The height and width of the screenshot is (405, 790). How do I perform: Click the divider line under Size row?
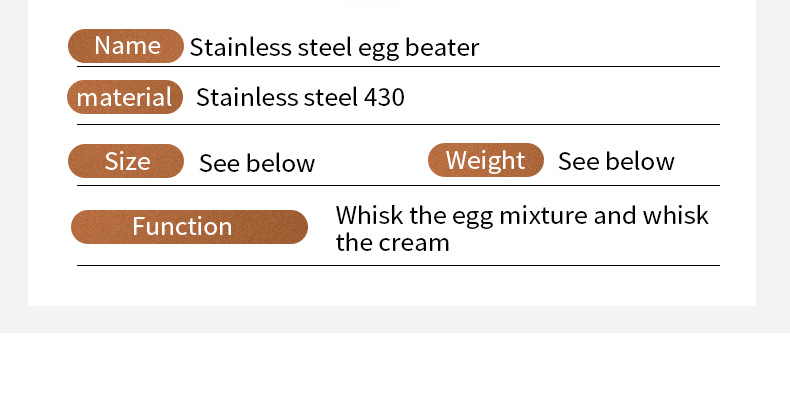tap(400, 186)
